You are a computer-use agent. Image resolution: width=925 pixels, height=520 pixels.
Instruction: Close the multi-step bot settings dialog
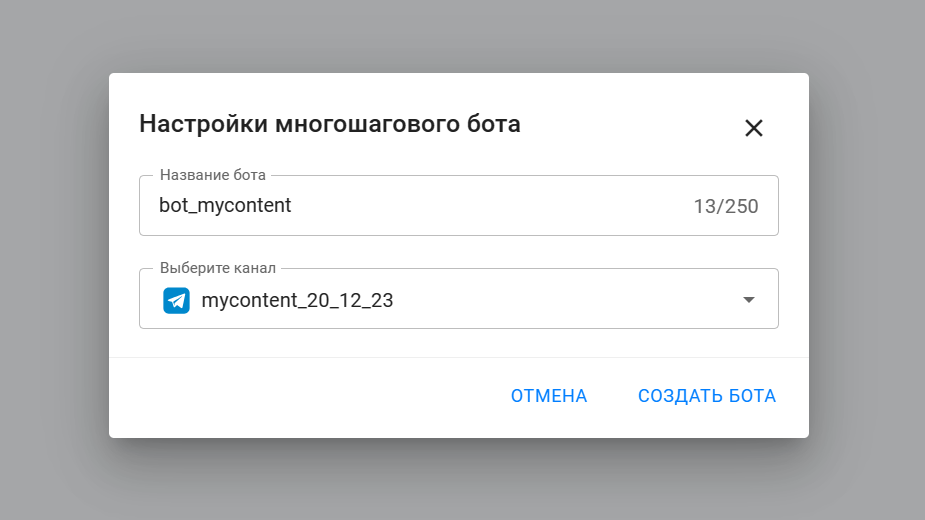754,128
